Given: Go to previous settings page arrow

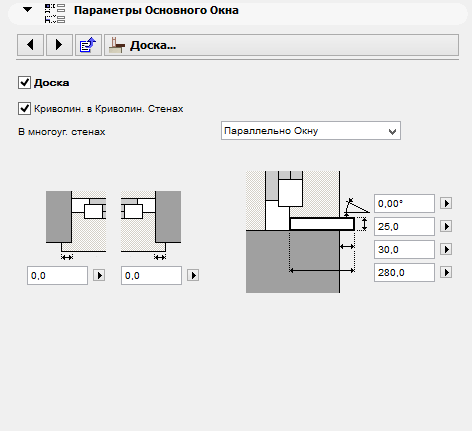Looking at the screenshot, I should tap(30, 45).
